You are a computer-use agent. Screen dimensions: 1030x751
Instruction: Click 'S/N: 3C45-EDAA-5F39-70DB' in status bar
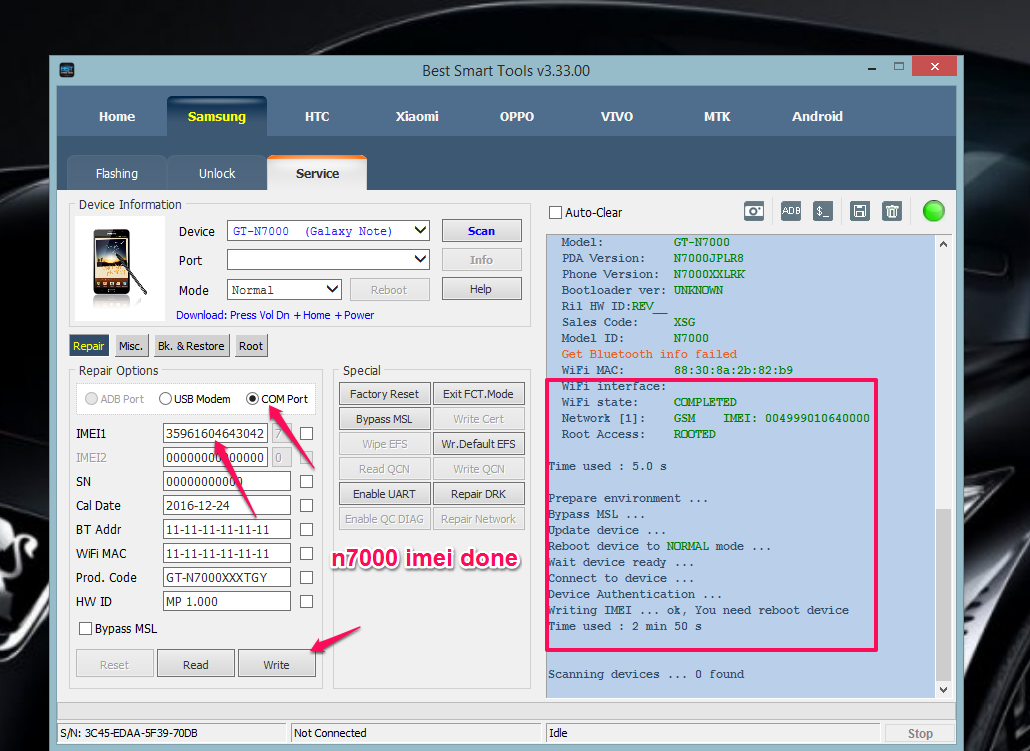pyautogui.click(x=129, y=733)
